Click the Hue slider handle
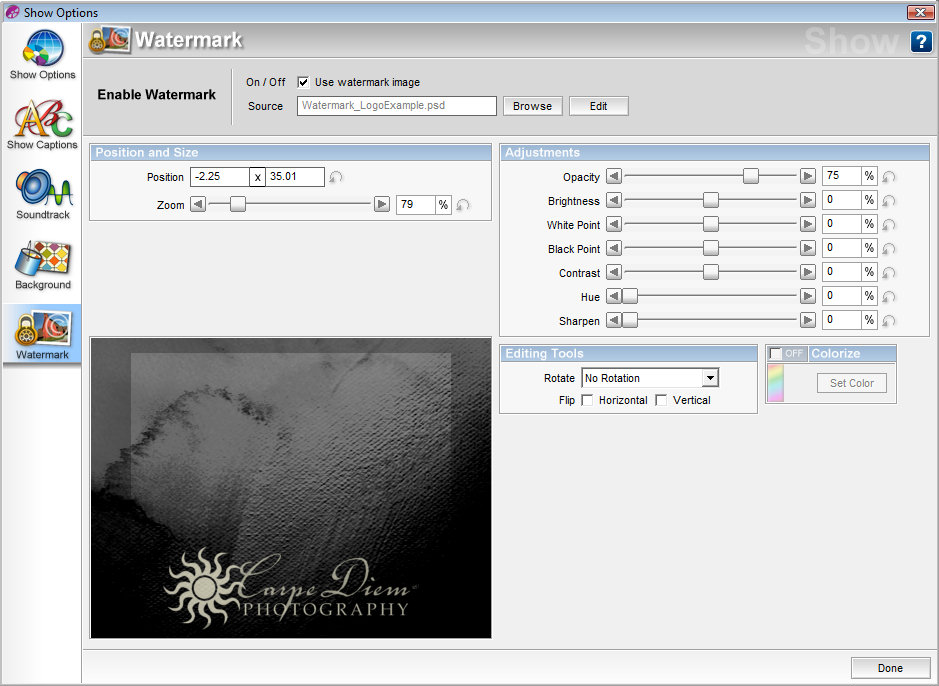939x686 pixels. pyautogui.click(x=630, y=296)
